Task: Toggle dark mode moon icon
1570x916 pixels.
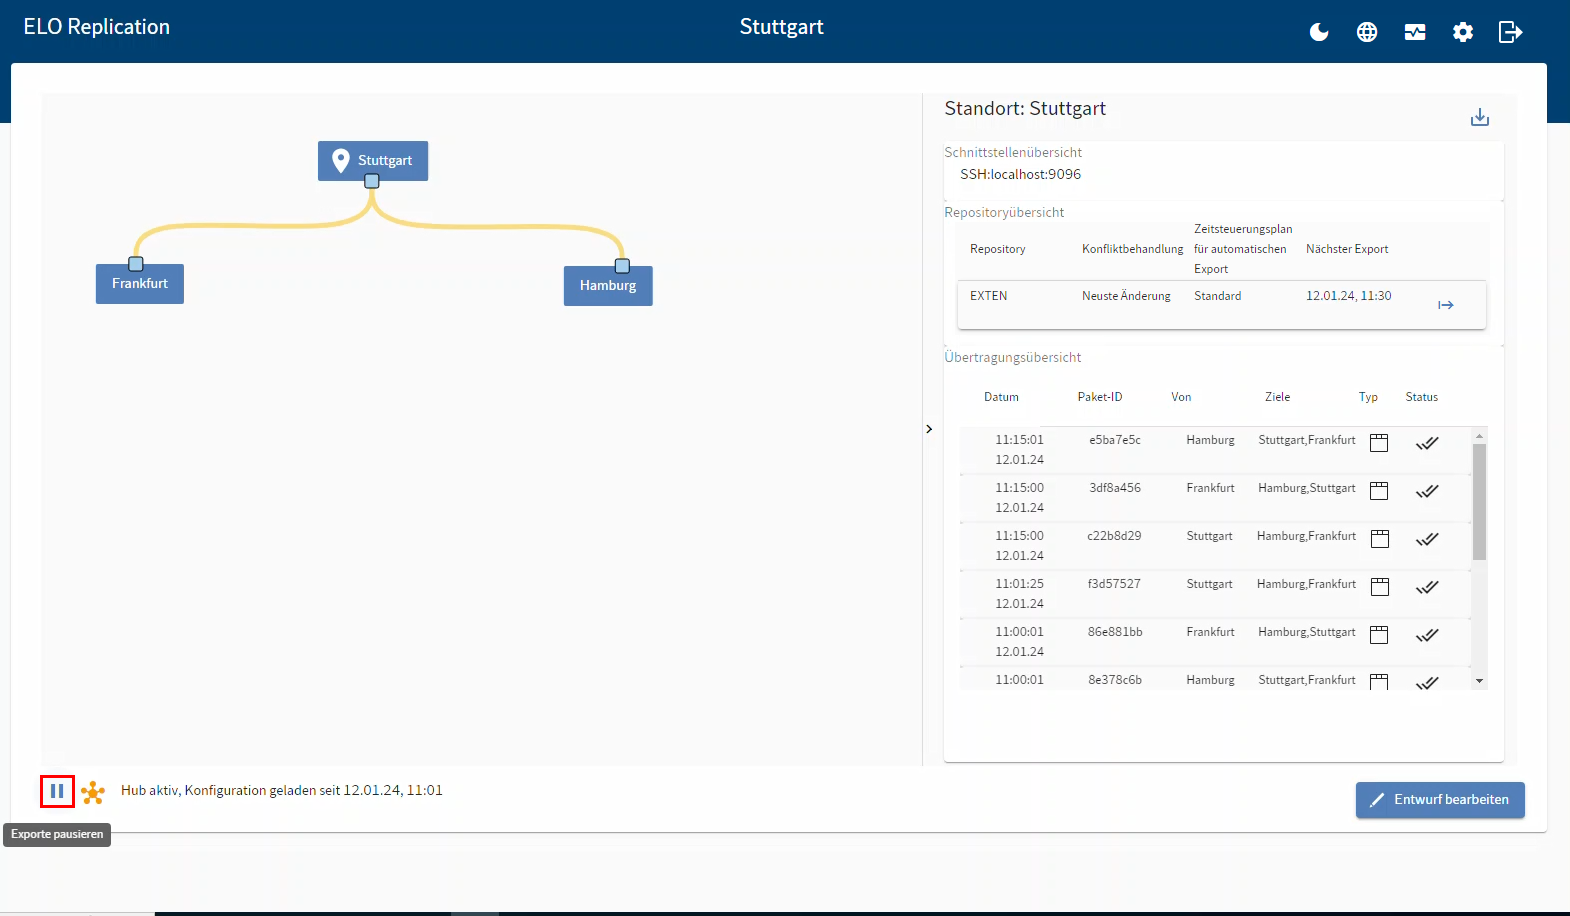Action: [1319, 32]
